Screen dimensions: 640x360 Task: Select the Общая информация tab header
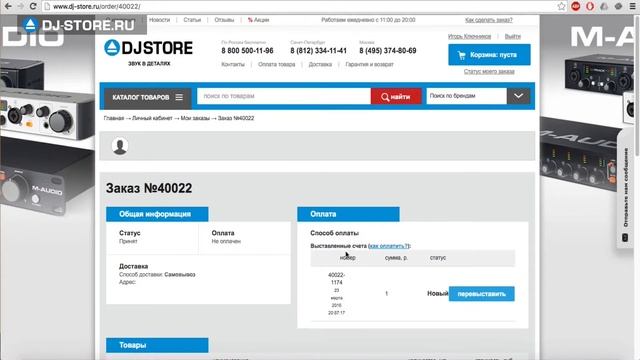point(157,214)
